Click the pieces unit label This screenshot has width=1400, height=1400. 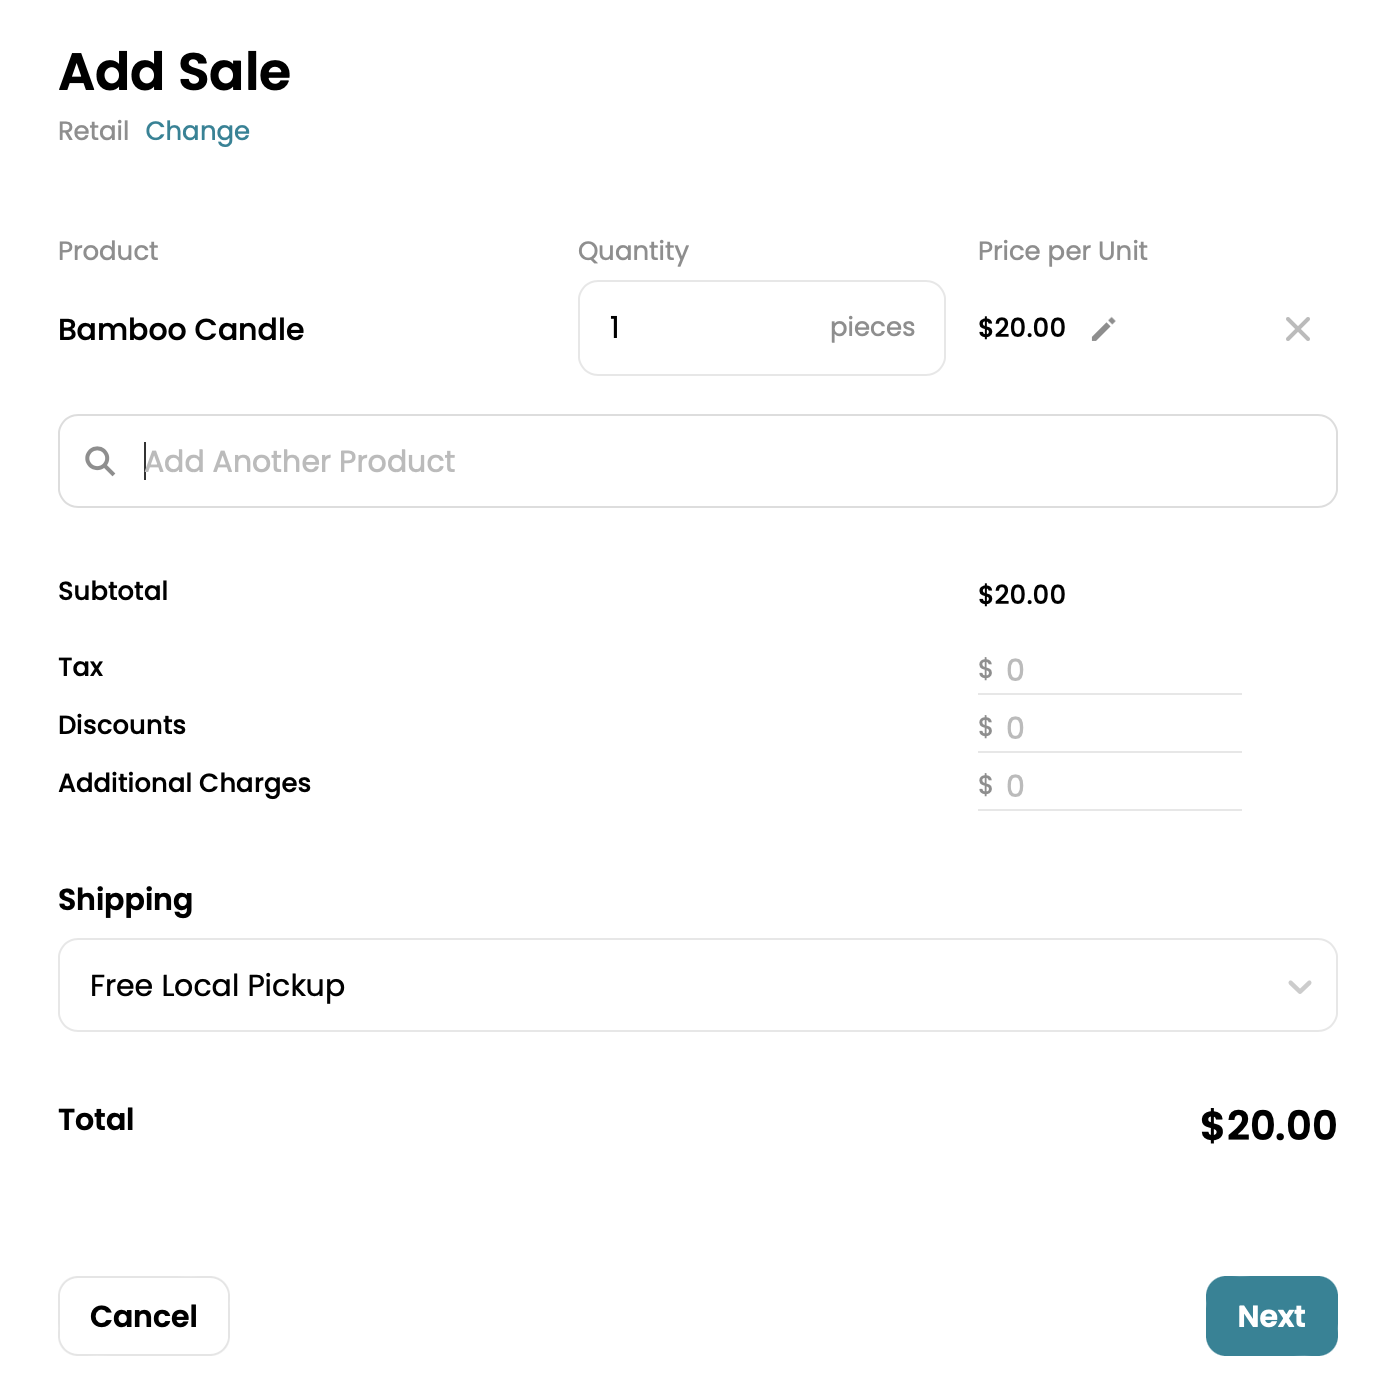click(x=872, y=327)
